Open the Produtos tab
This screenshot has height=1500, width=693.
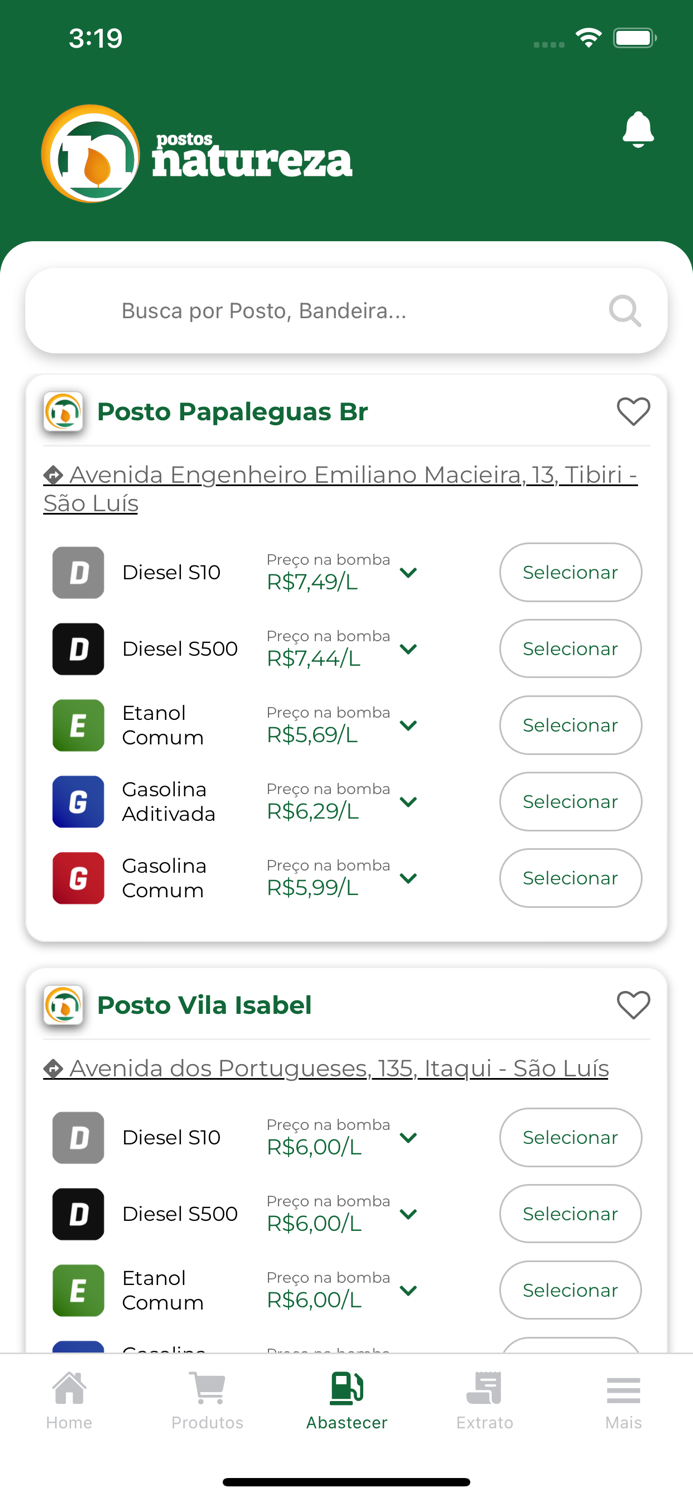click(x=207, y=1399)
